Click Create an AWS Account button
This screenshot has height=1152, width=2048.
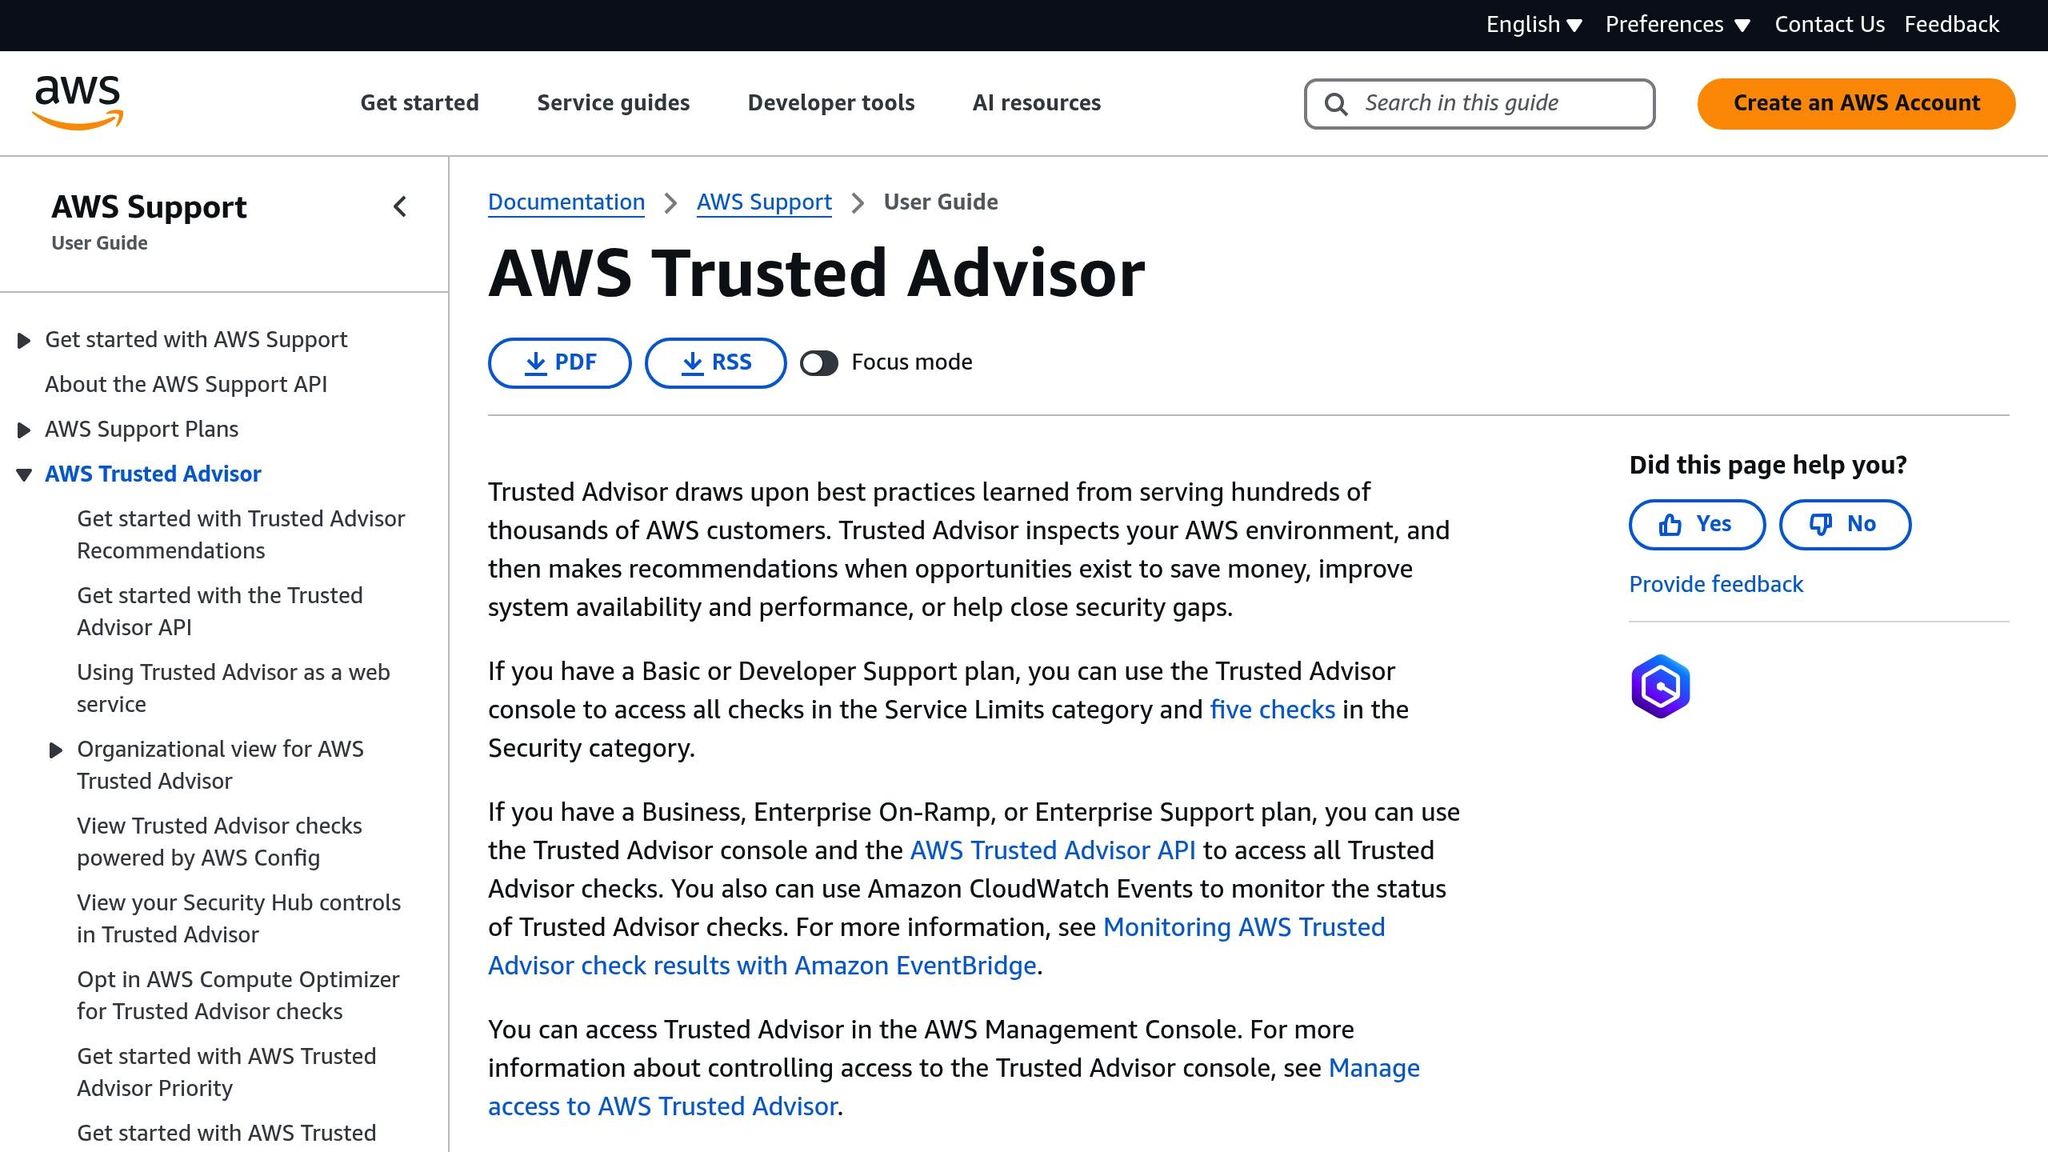coord(1856,103)
